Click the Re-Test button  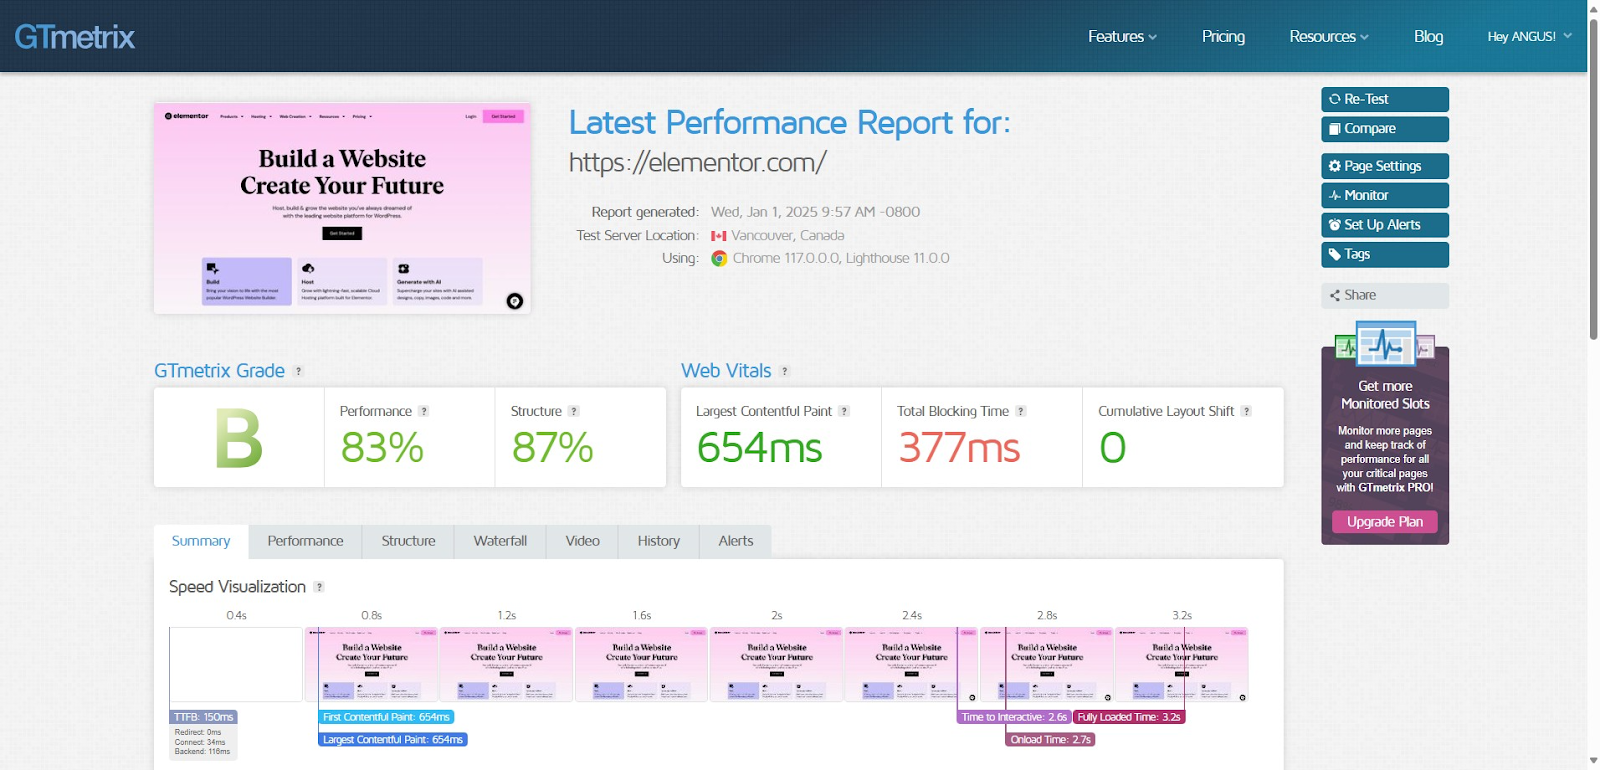tap(1385, 99)
